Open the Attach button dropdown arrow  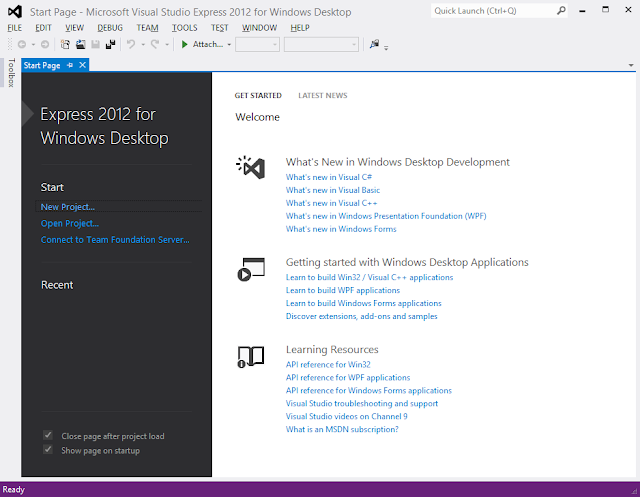[x=229, y=44]
